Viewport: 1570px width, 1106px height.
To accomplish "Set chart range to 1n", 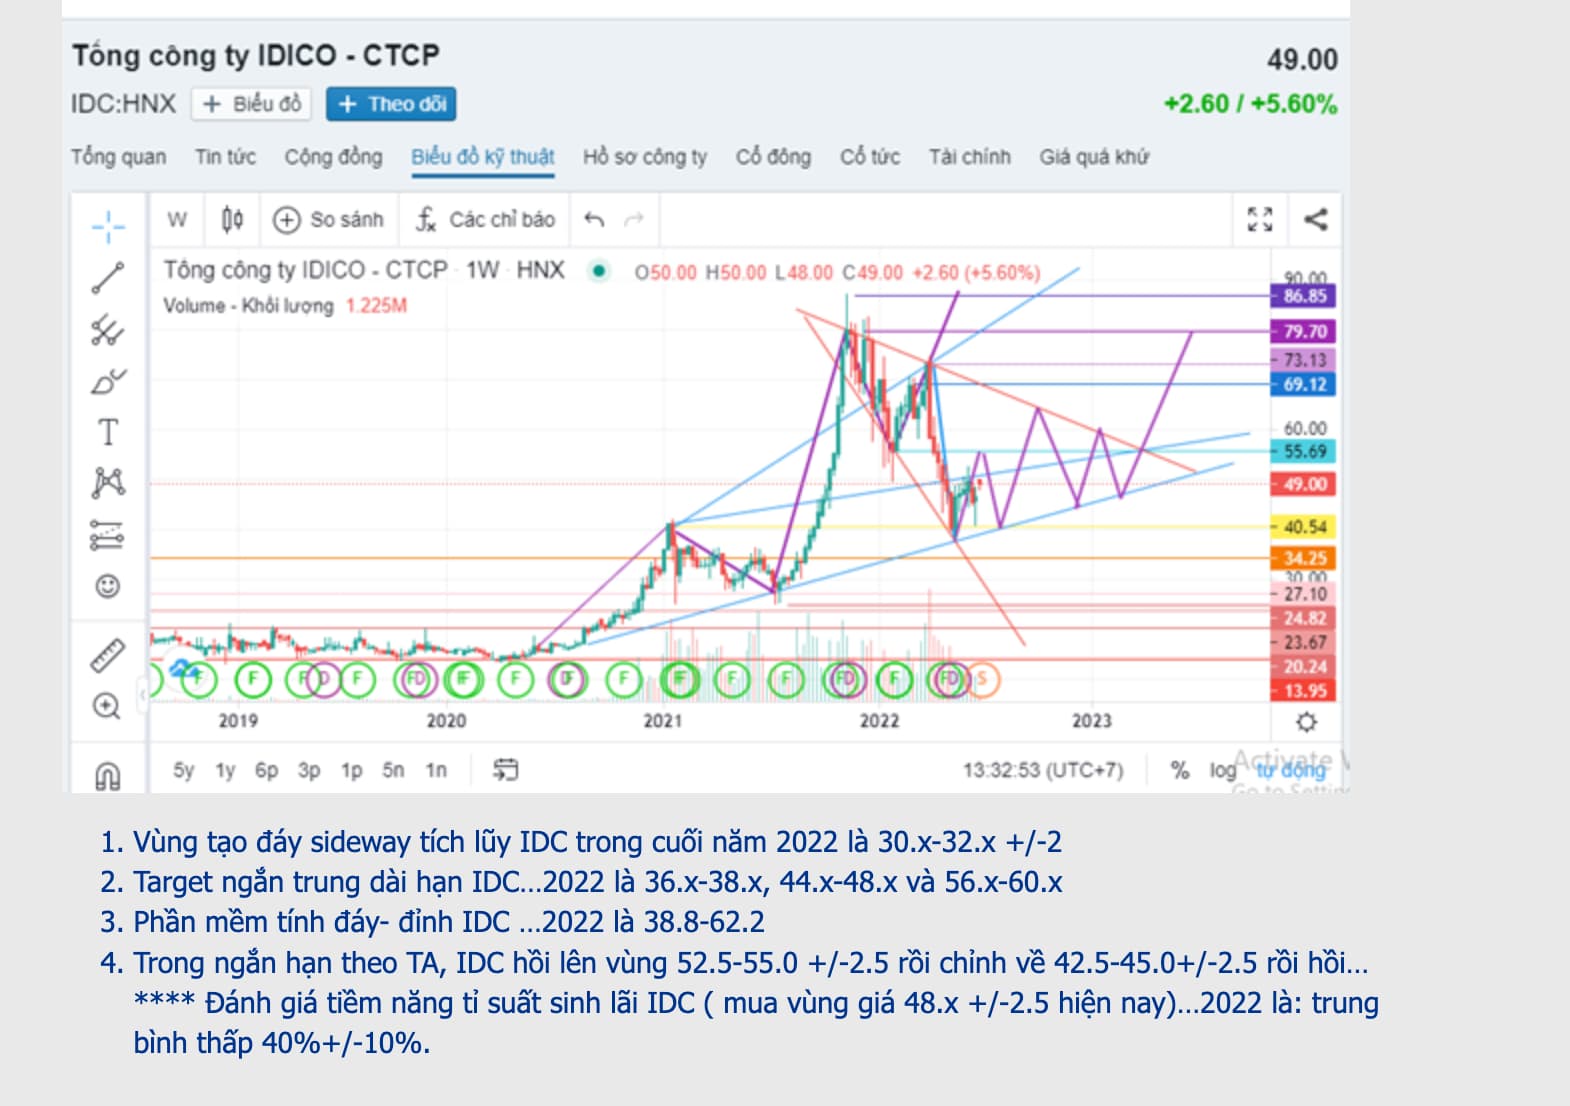I will (x=436, y=770).
